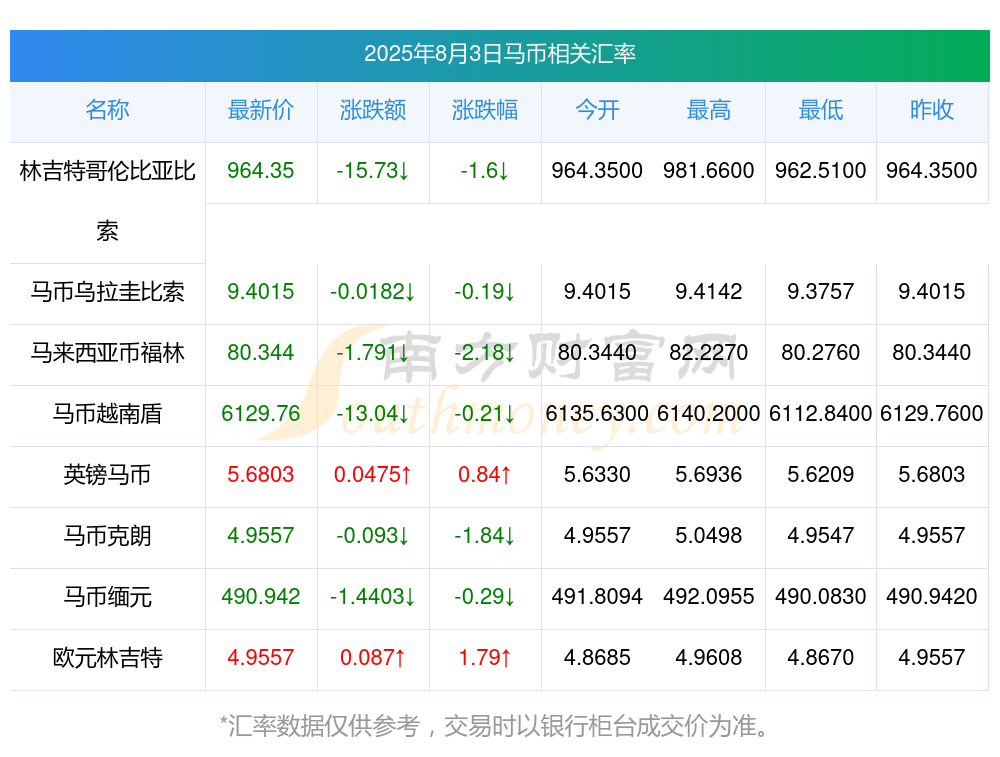Select the 最低 column header

click(821, 110)
